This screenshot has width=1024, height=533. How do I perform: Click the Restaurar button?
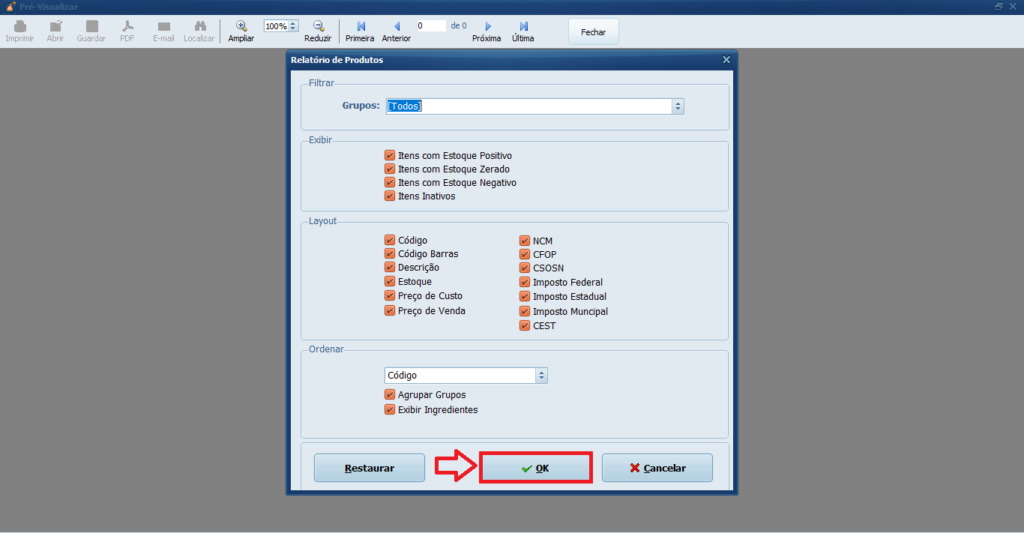point(370,468)
